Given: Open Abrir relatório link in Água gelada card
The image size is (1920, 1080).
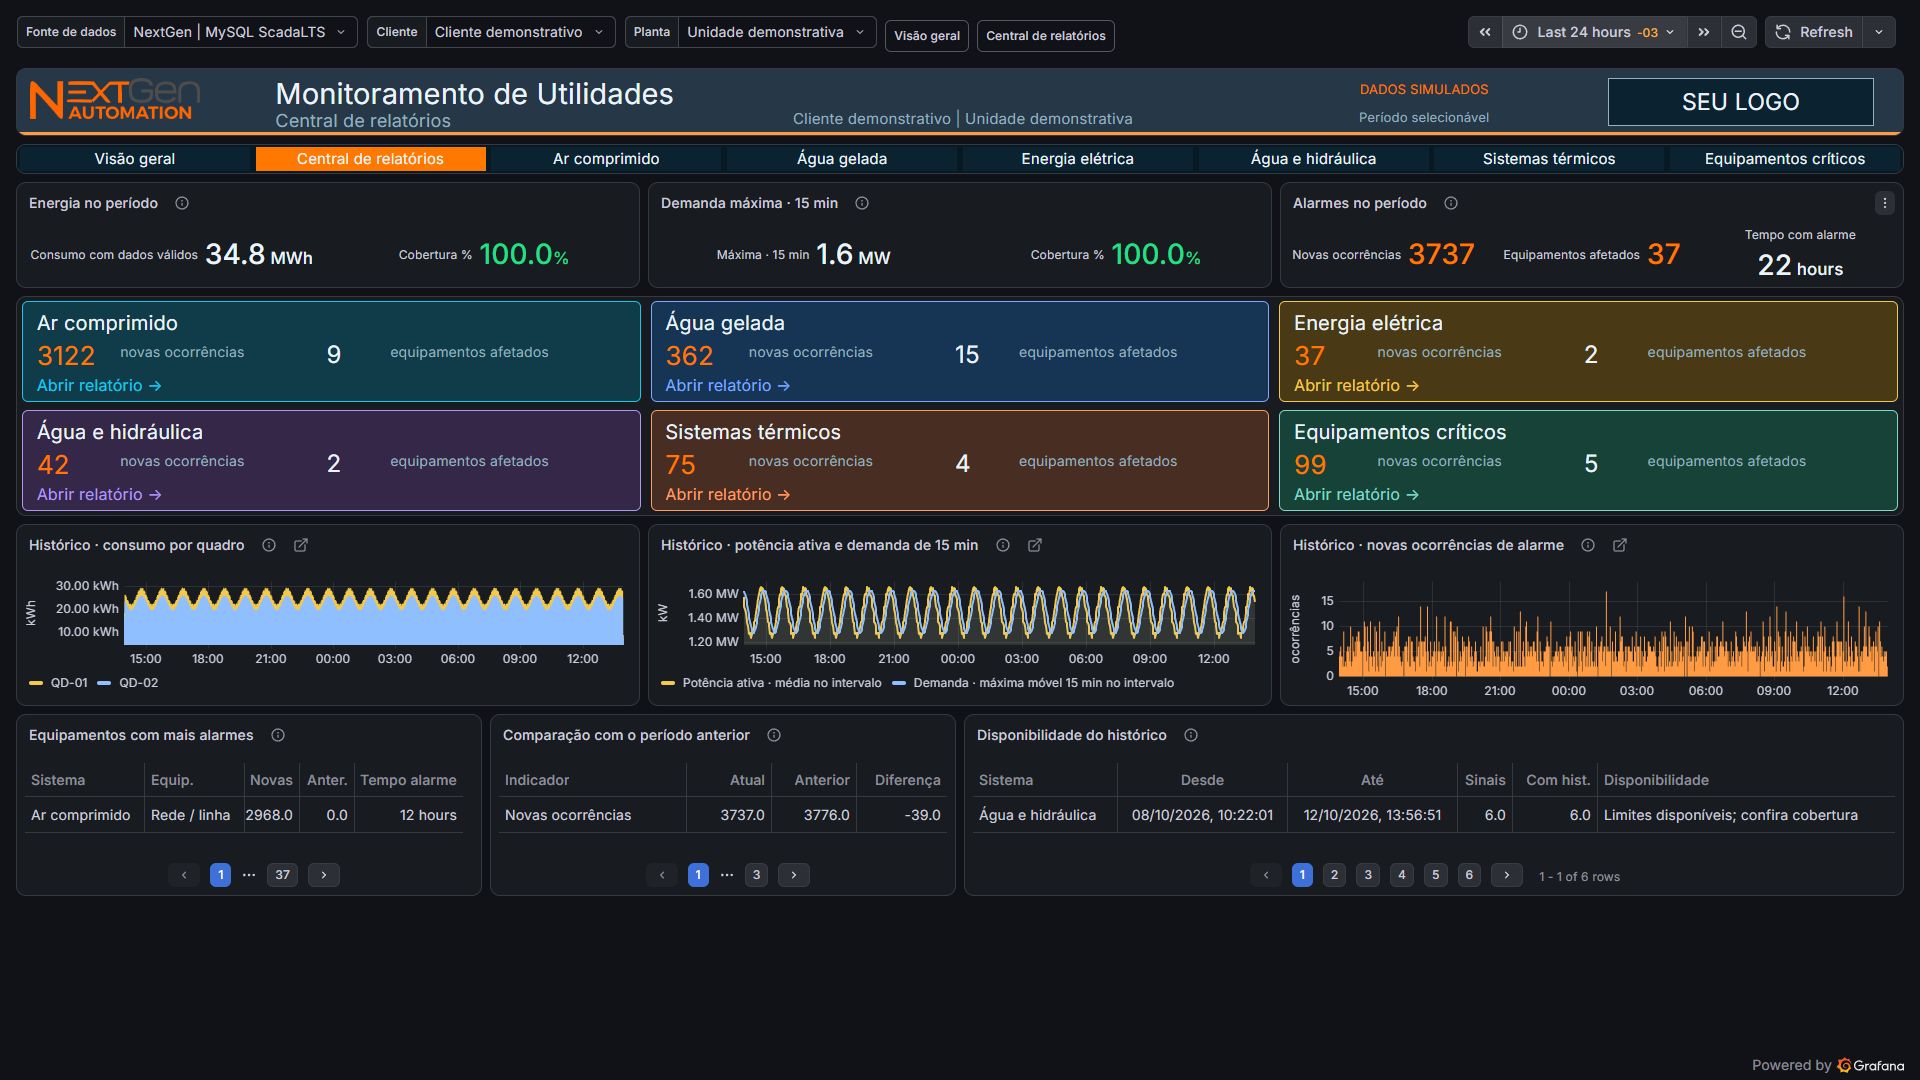Looking at the screenshot, I should tap(728, 385).
